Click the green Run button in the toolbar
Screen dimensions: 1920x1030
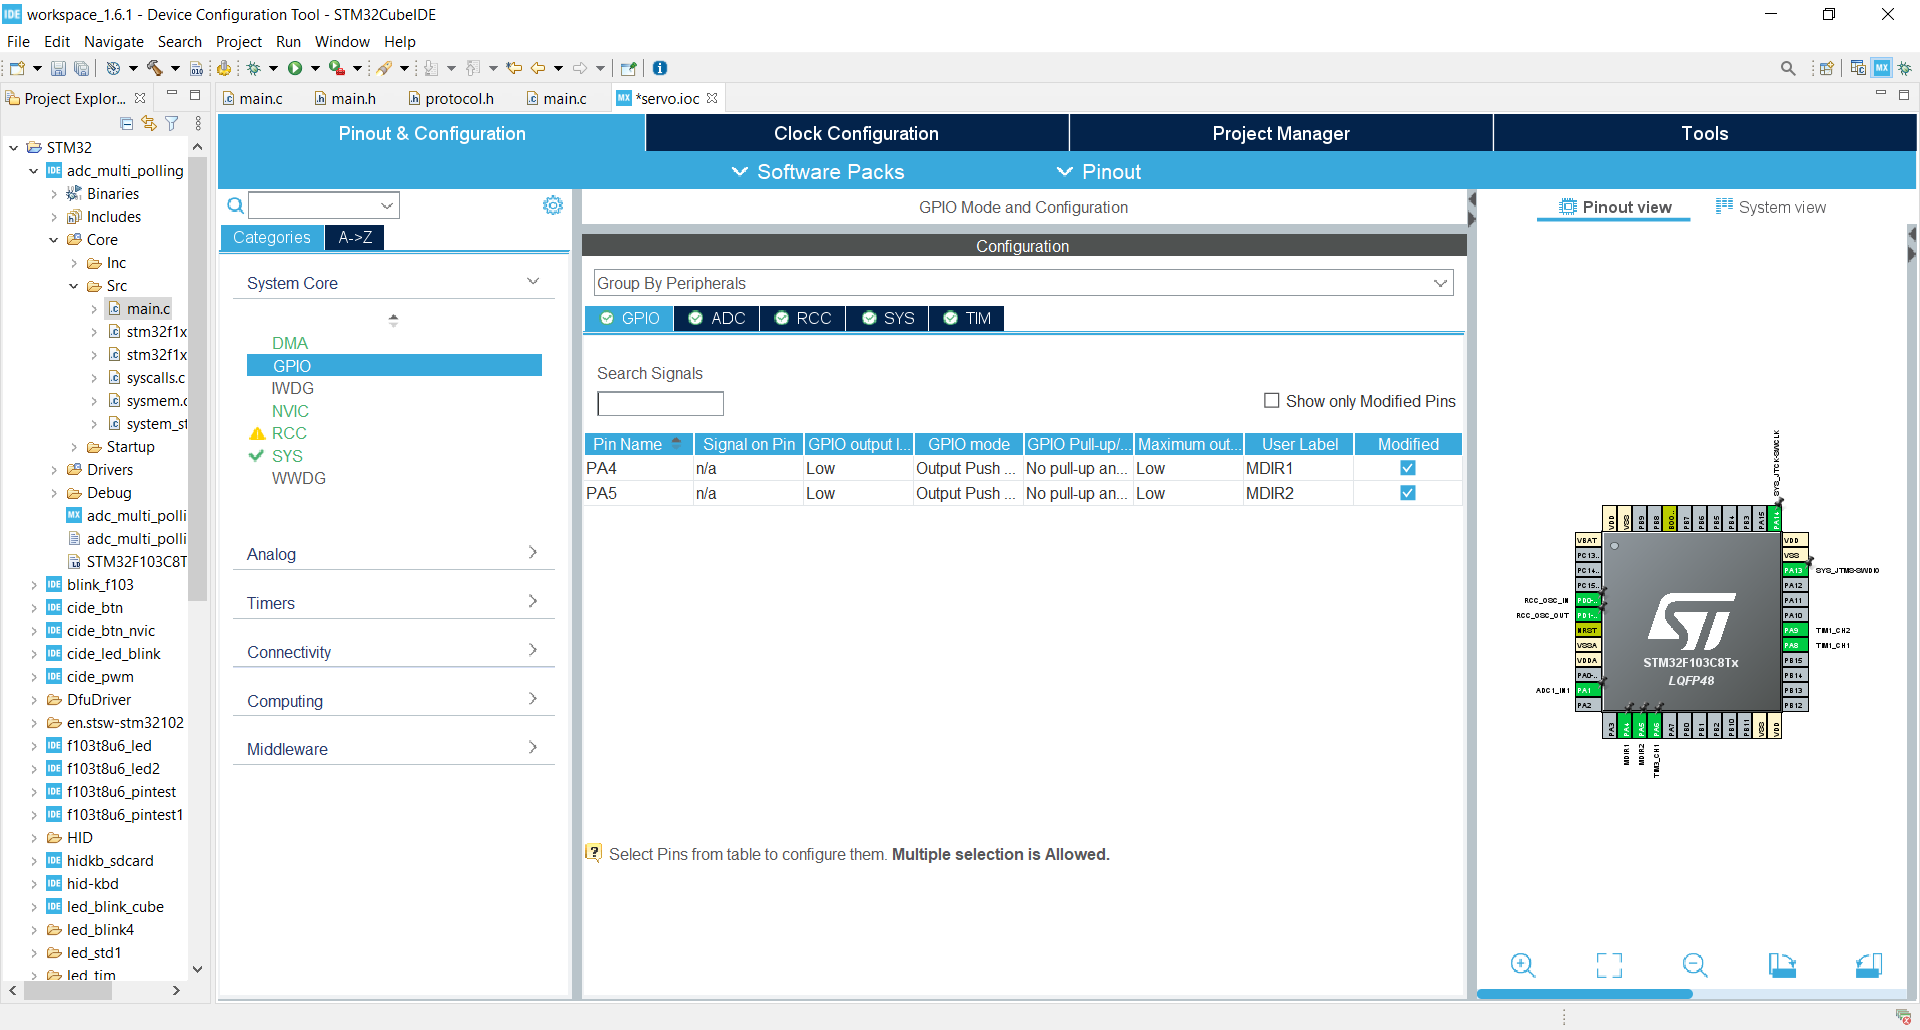(295, 68)
